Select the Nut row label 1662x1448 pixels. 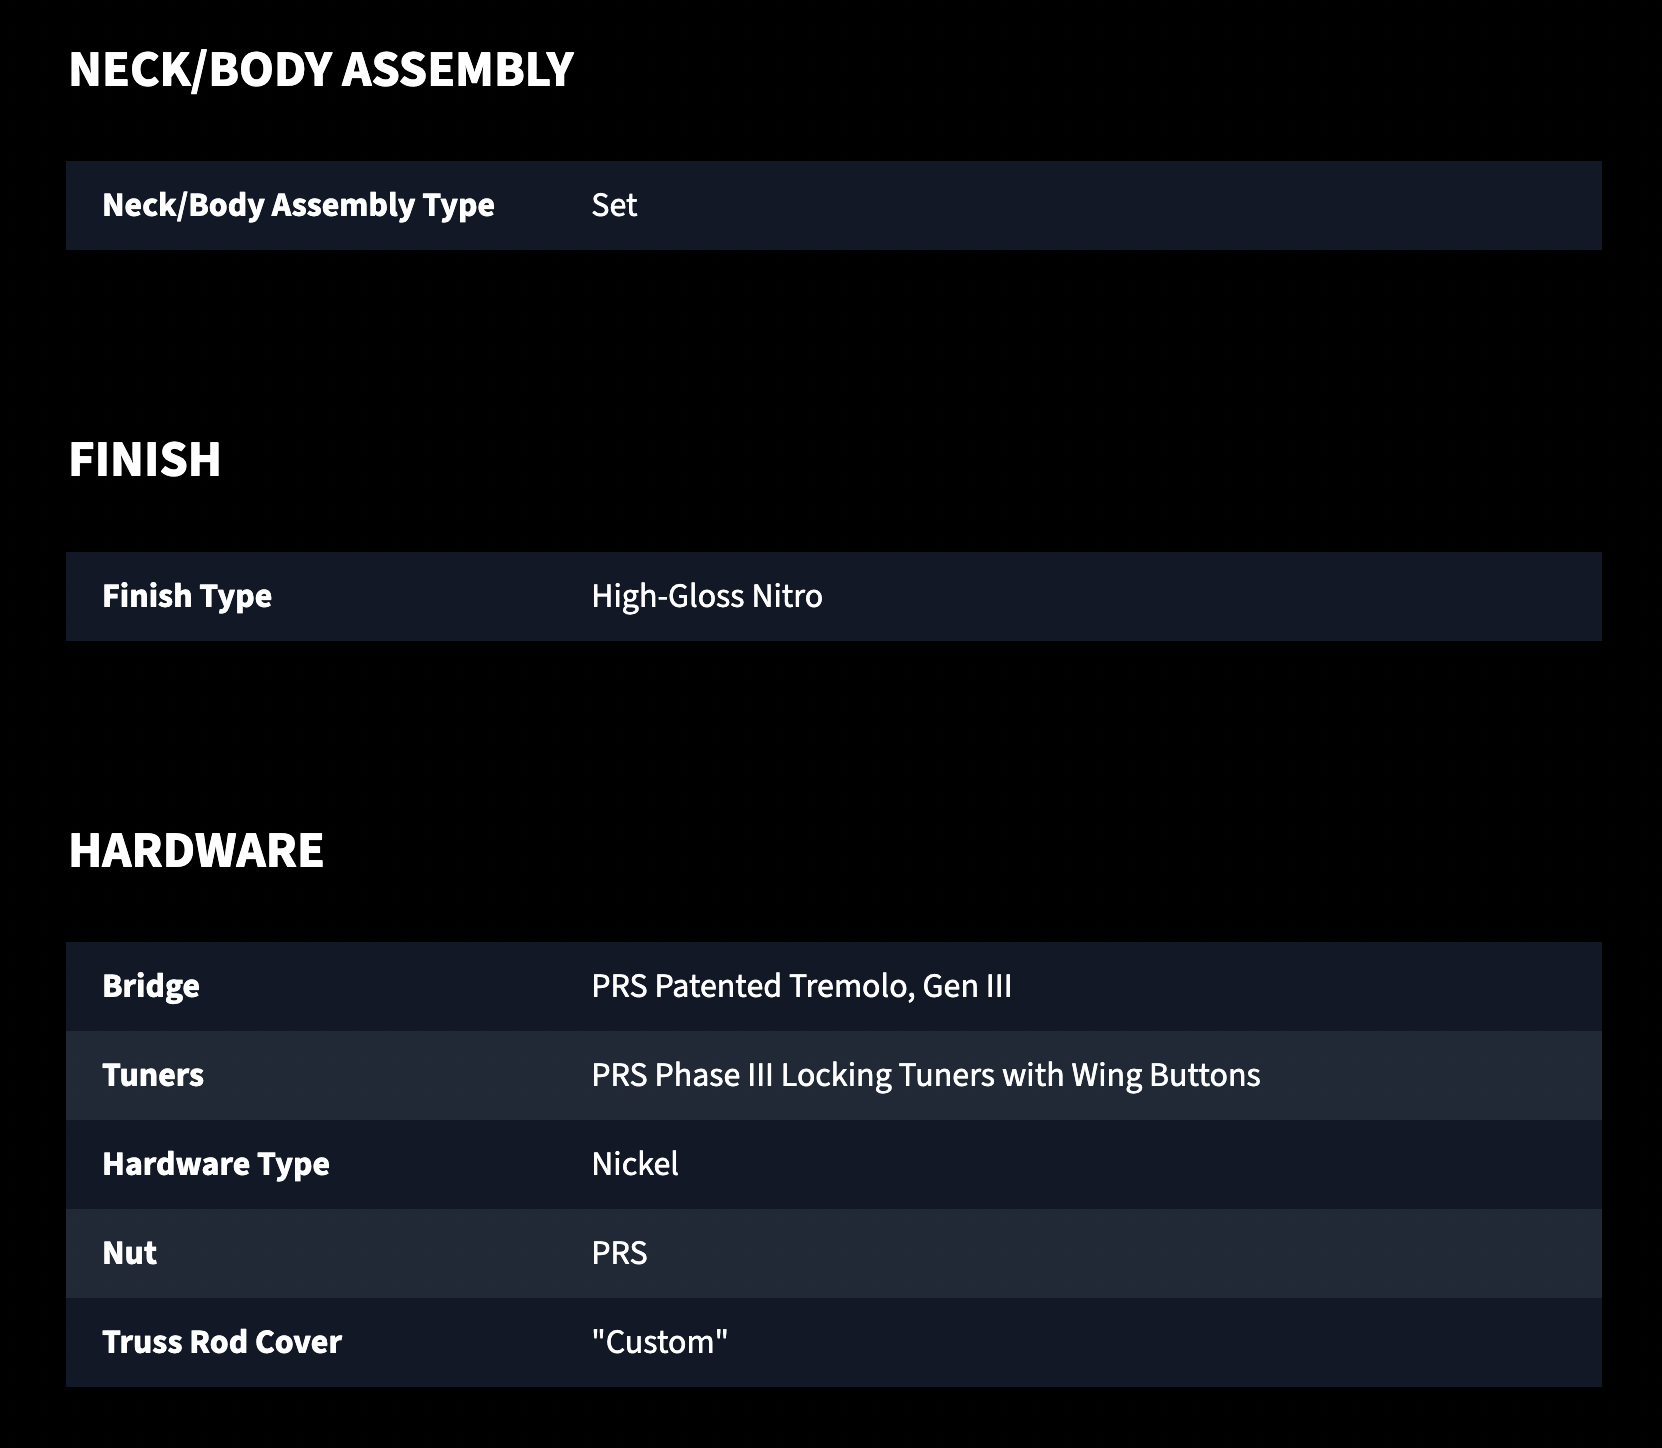(129, 1253)
